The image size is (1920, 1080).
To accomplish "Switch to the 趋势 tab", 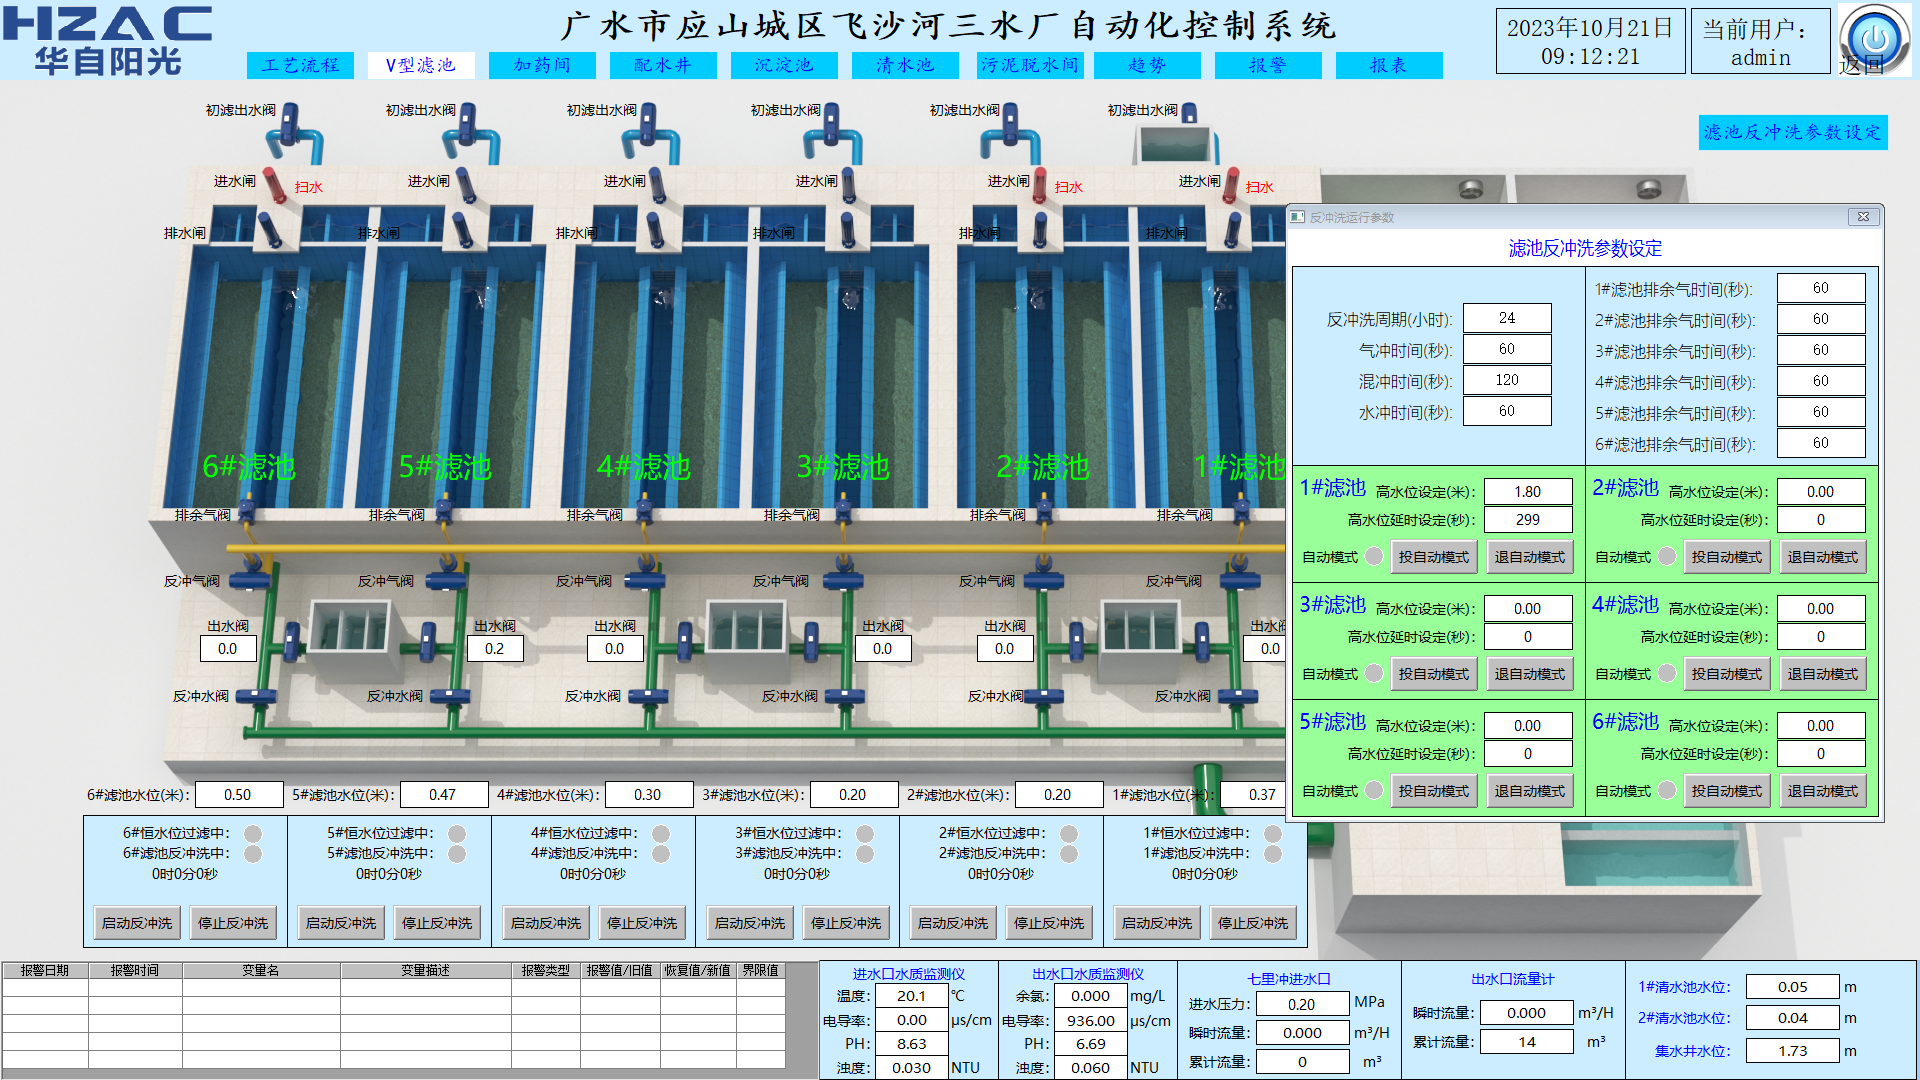I will pos(1147,65).
